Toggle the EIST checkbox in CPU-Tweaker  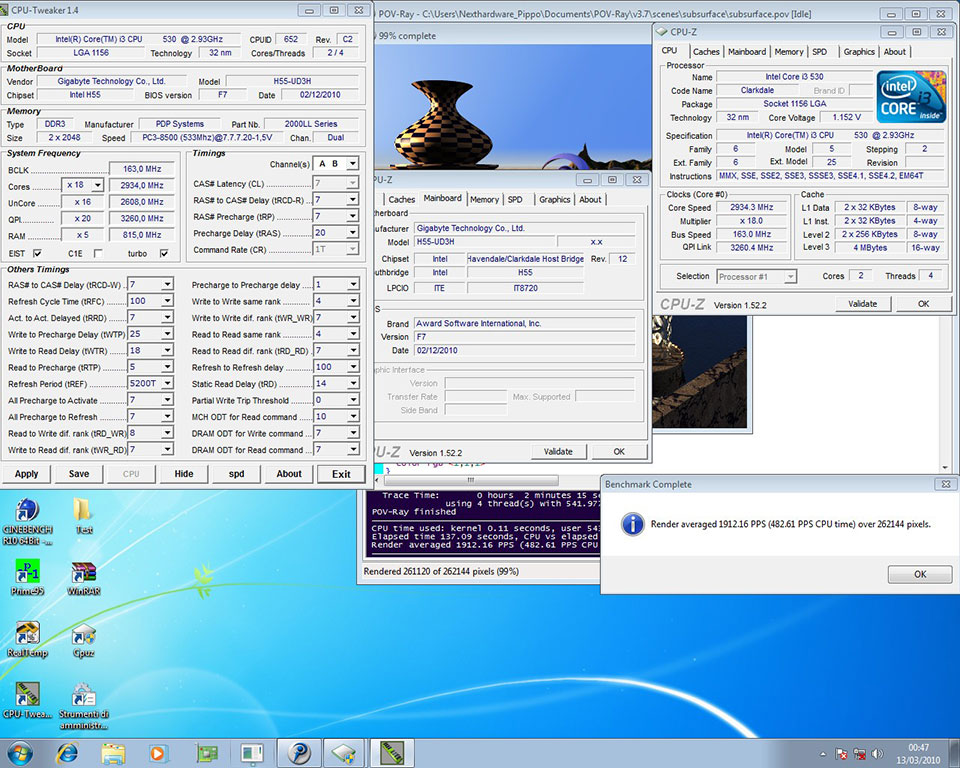coord(37,254)
